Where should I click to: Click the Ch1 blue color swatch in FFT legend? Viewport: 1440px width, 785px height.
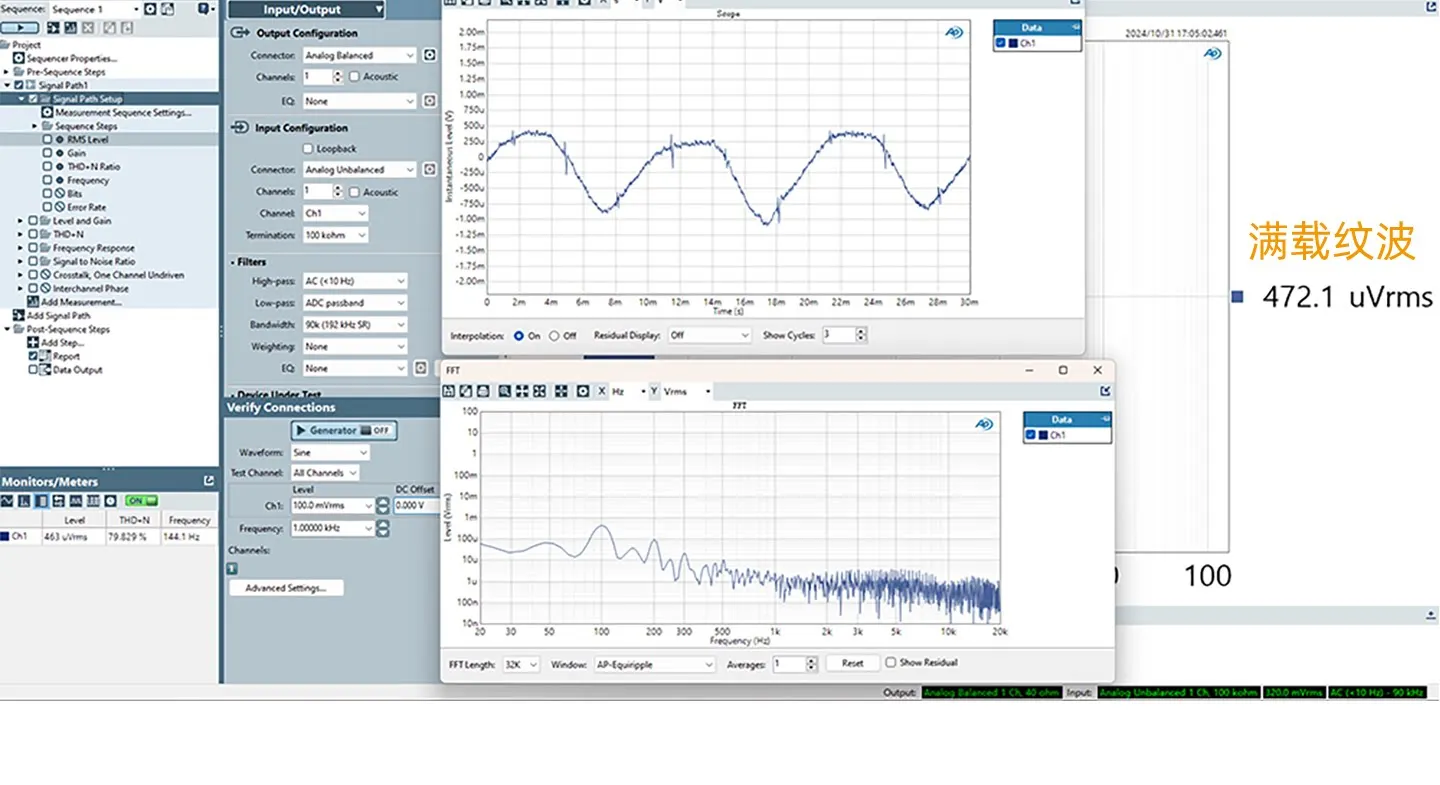tap(1042, 435)
